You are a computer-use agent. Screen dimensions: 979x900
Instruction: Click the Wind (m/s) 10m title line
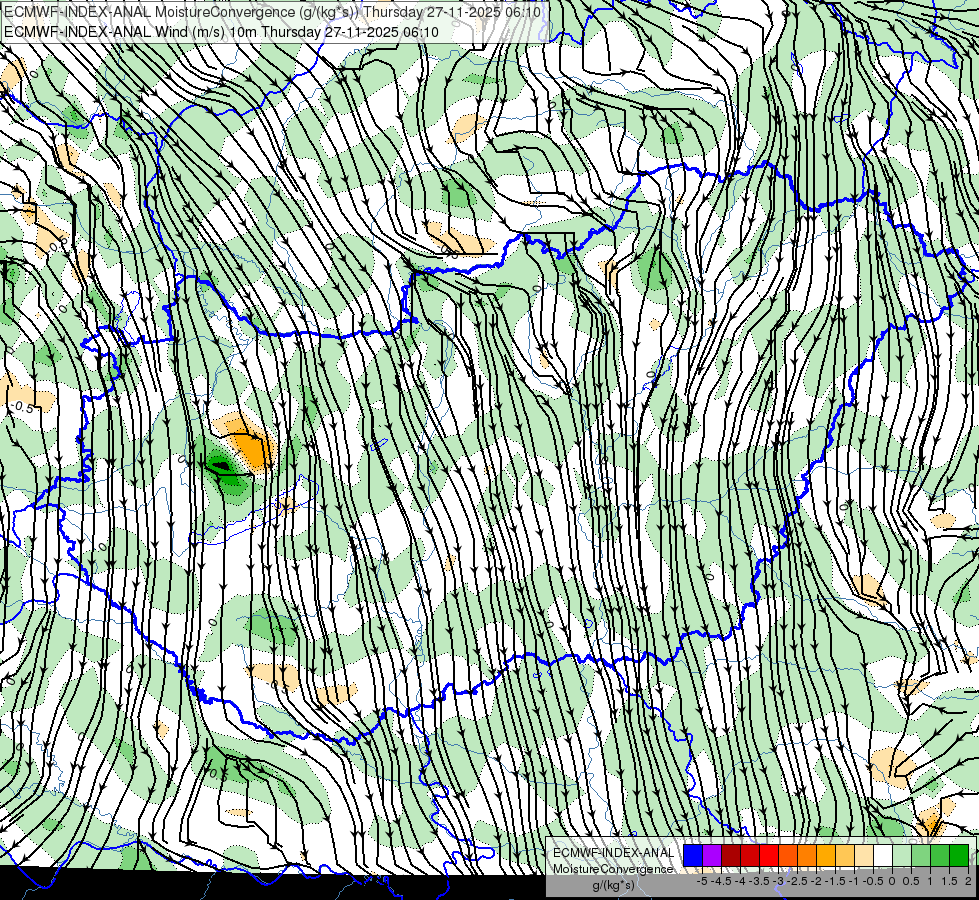221,32
